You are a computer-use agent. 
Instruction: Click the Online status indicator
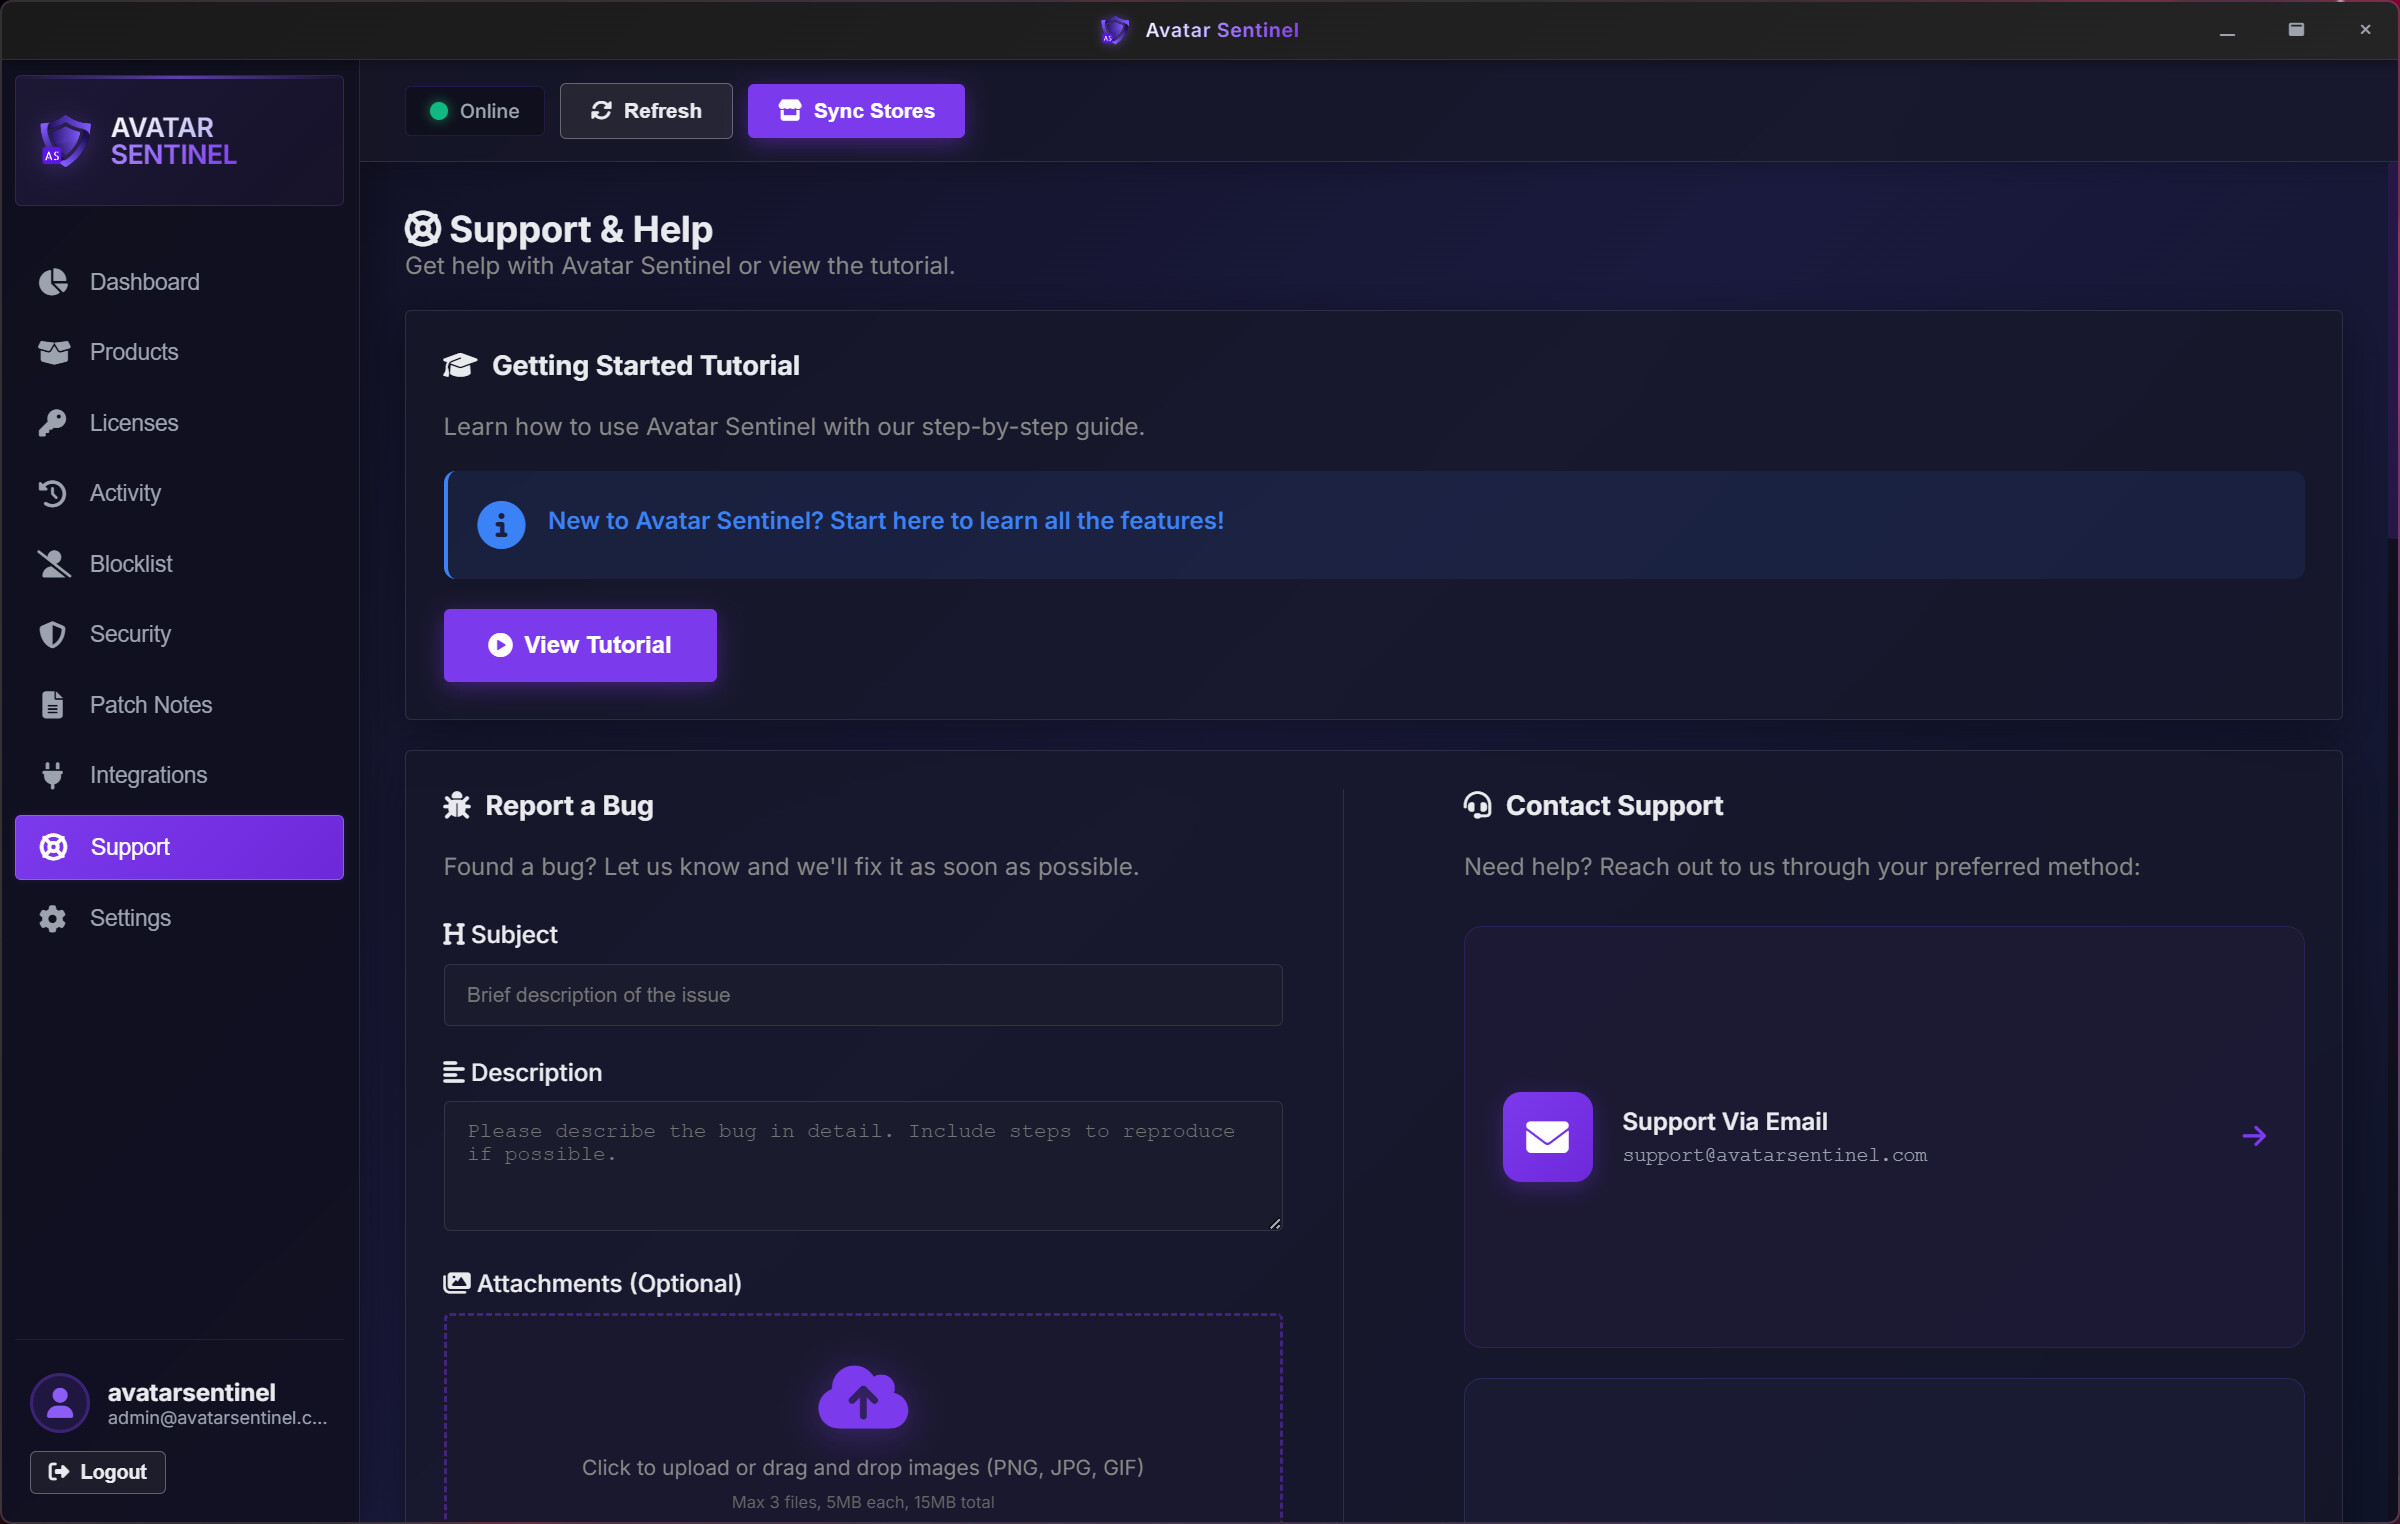[x=474, y=110]
